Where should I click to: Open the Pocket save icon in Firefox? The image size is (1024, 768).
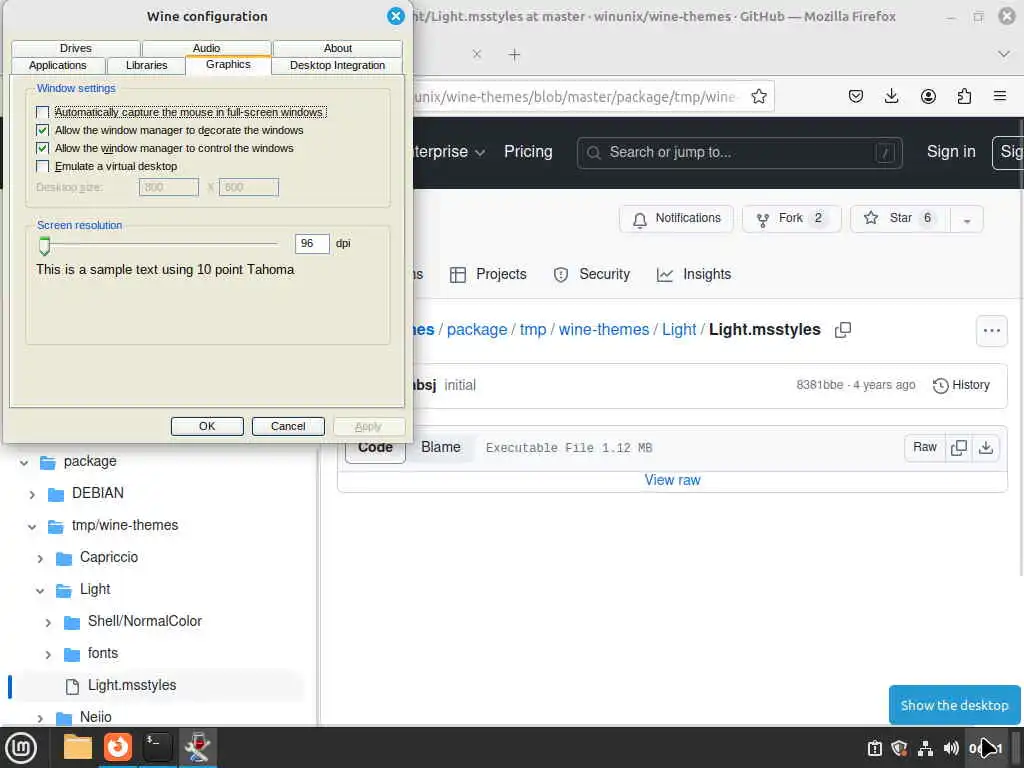click(856, 97)
